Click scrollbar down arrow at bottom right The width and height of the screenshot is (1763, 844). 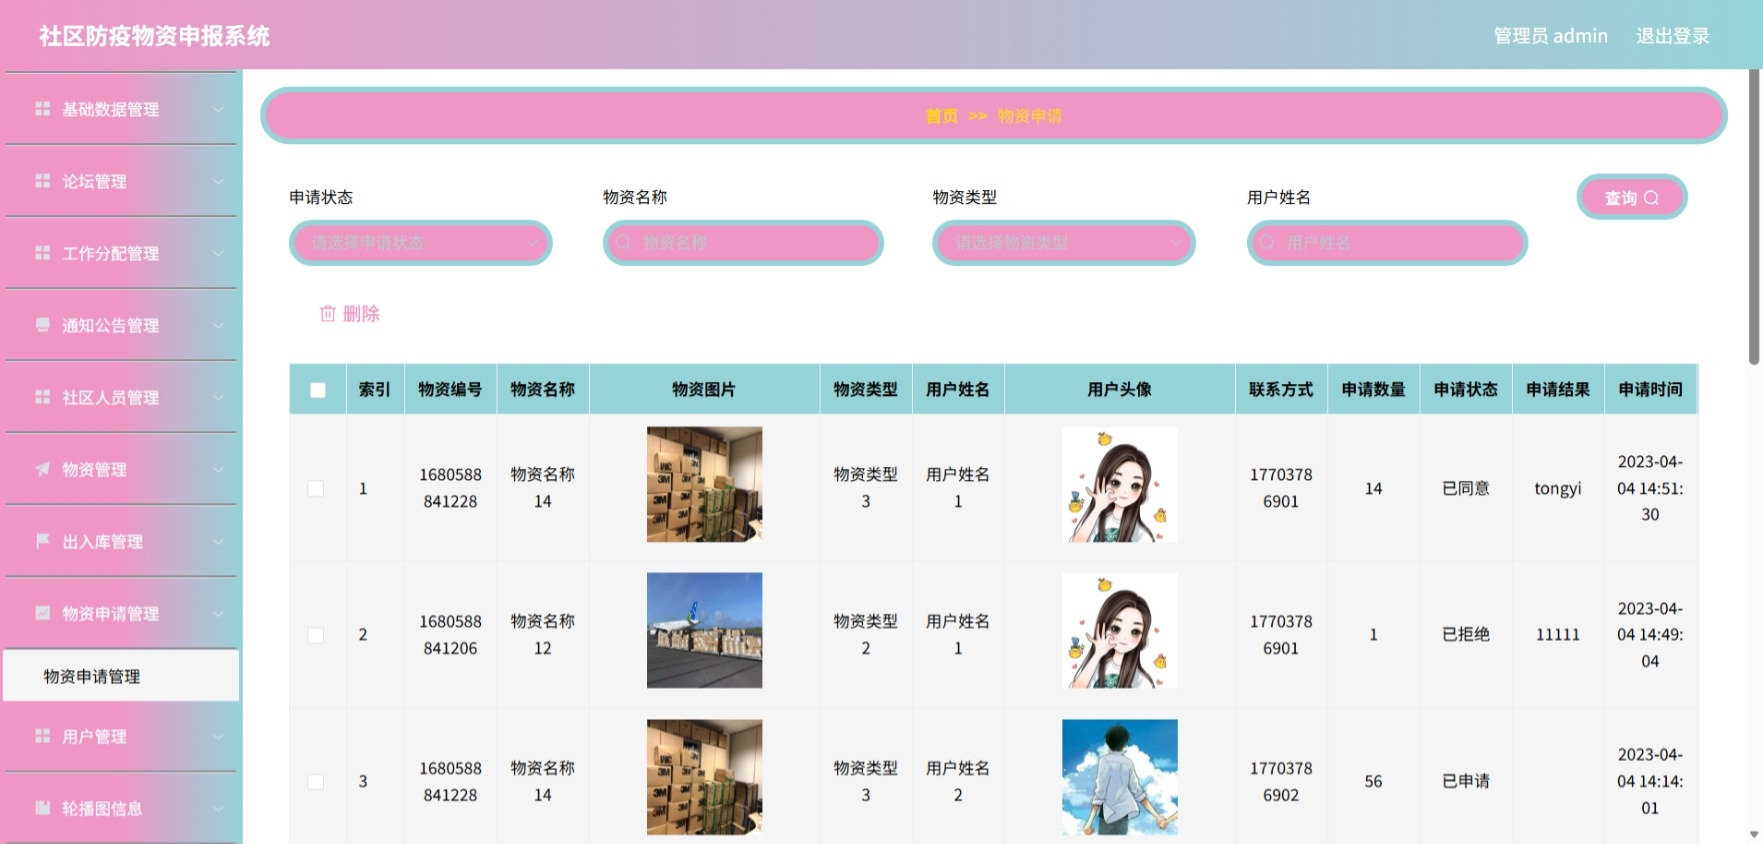pos(1755,834)
